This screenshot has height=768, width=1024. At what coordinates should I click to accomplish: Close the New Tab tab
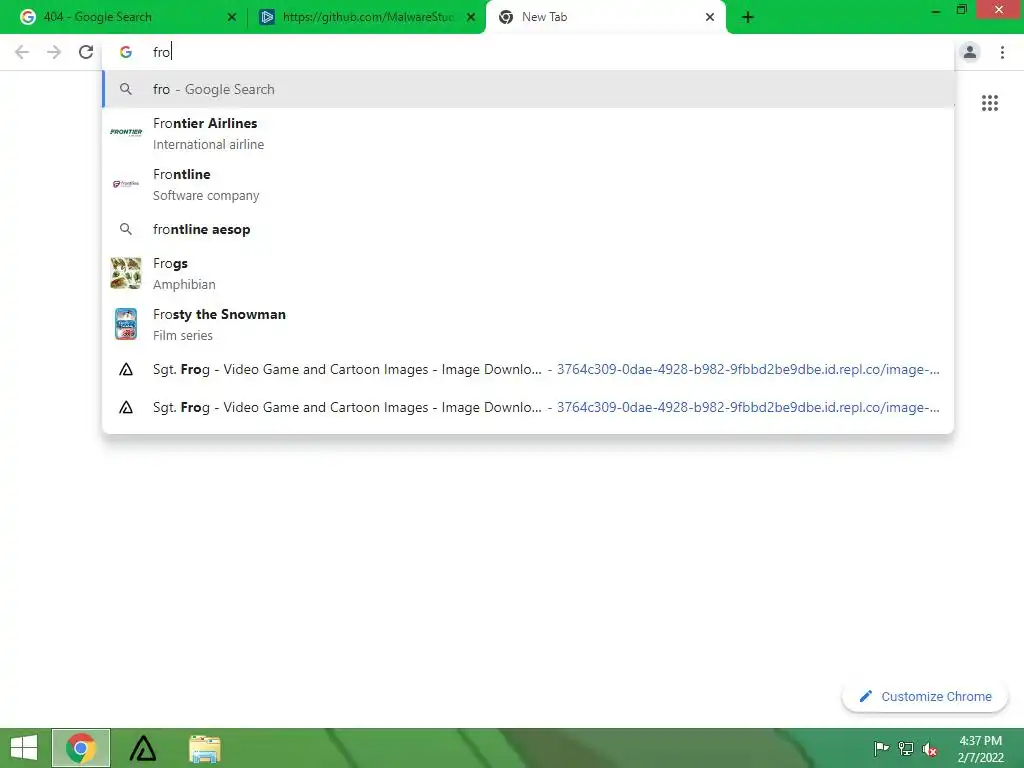click(x=710, y=17)
